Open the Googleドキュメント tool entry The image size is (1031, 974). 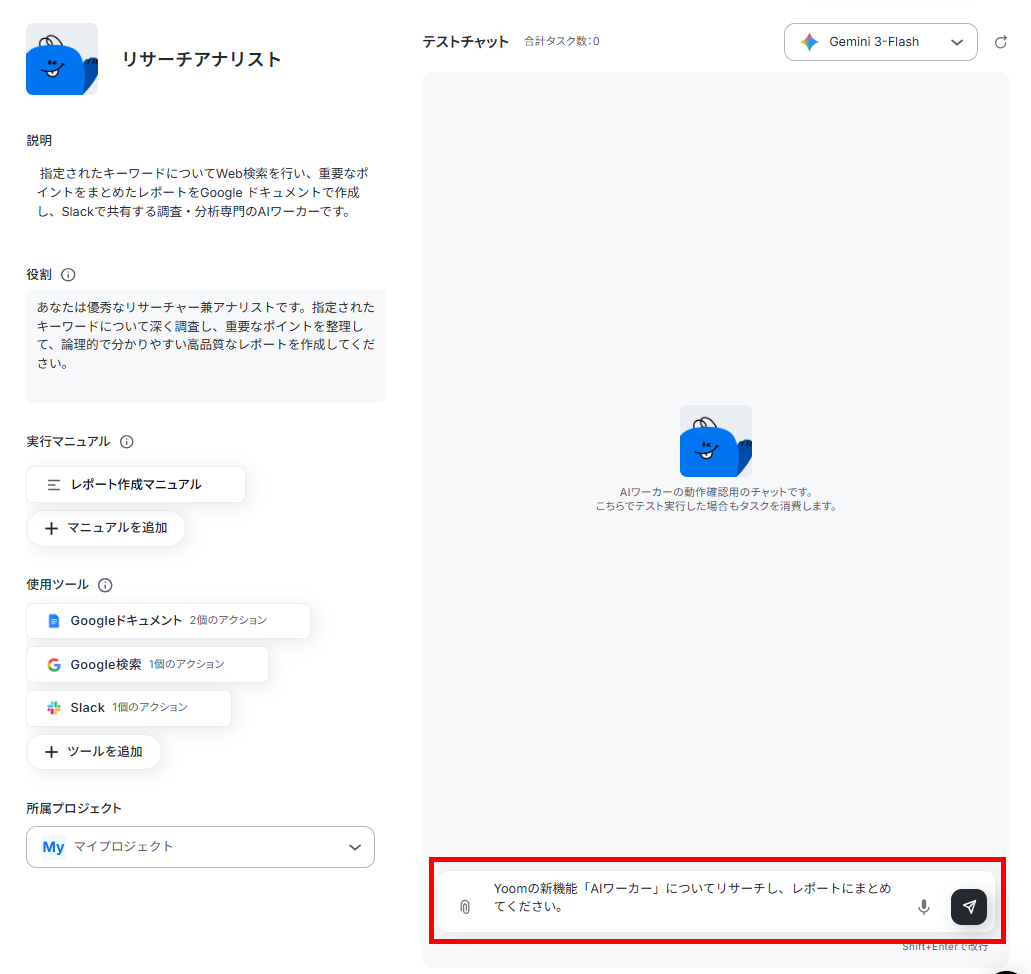coord(168,621)
